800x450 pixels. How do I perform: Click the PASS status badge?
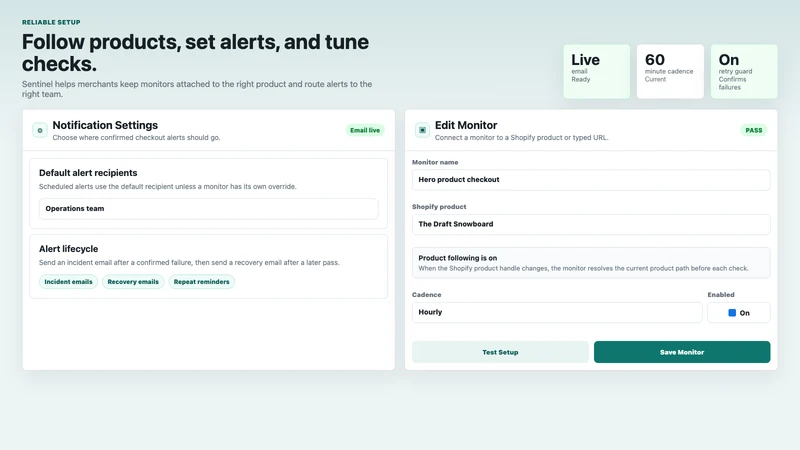point(754,130)
